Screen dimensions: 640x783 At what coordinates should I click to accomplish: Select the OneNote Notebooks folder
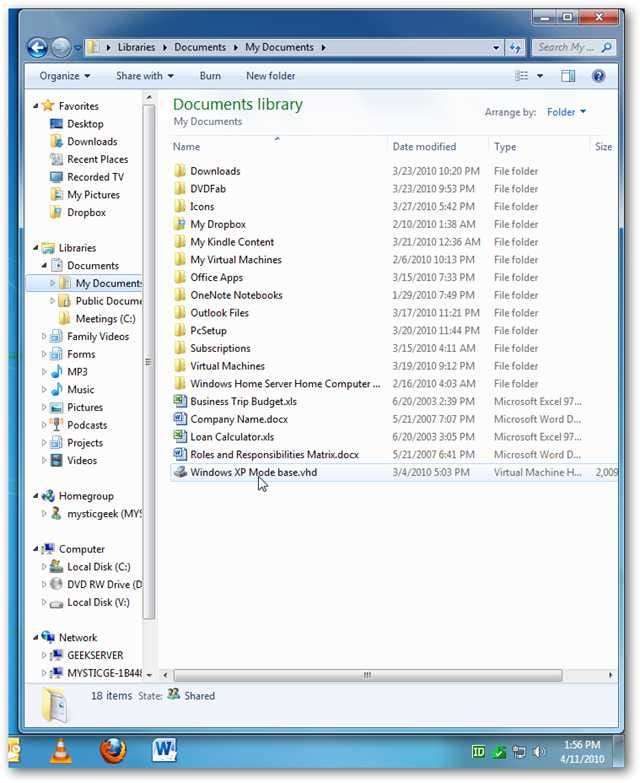[236, 295]
